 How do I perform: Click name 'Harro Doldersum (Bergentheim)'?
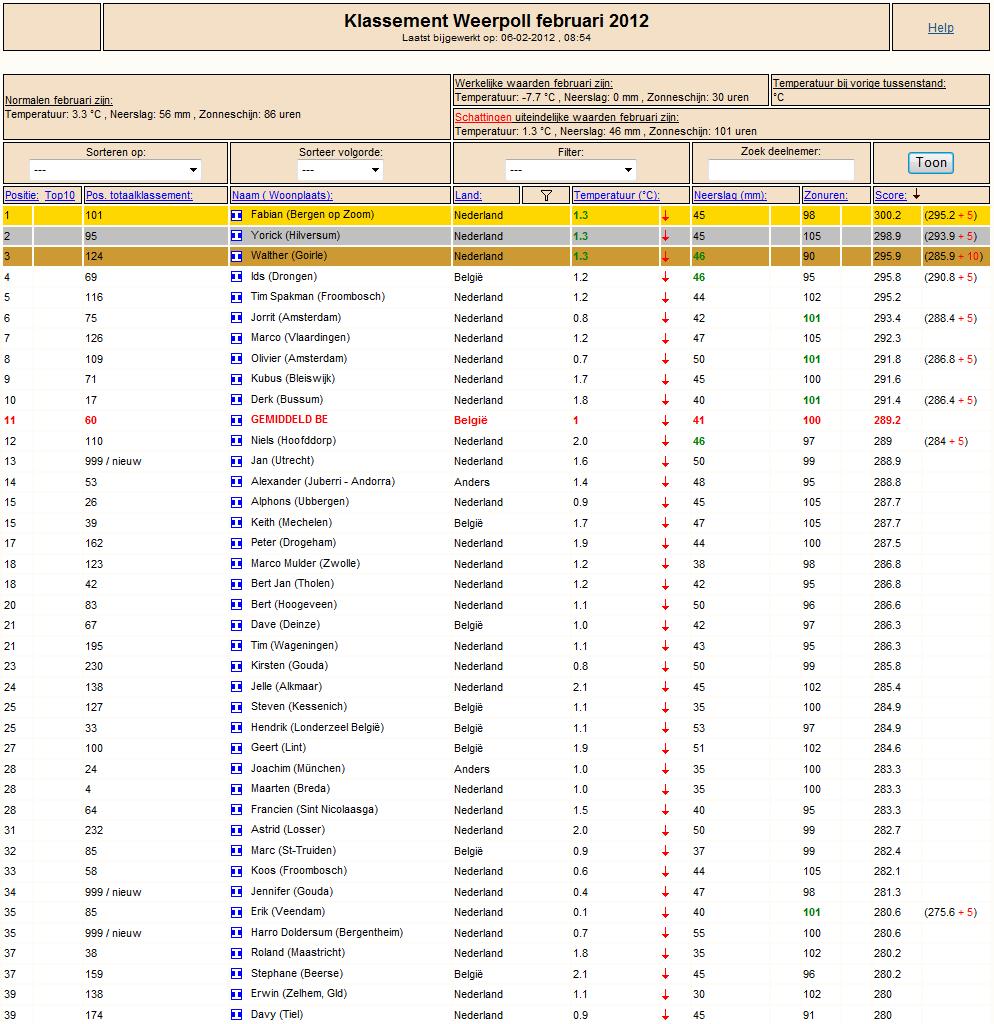point(327,933)
